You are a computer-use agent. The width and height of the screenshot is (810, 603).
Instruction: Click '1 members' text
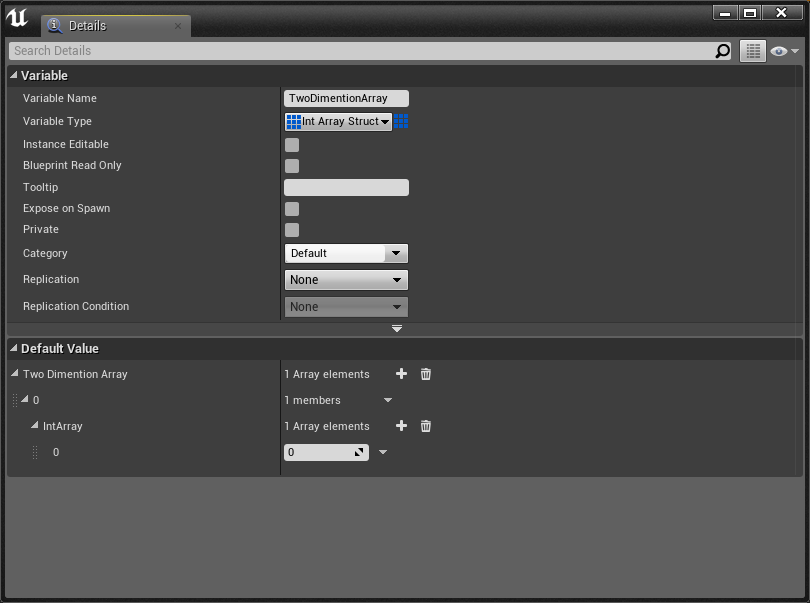tap(313, 400)
